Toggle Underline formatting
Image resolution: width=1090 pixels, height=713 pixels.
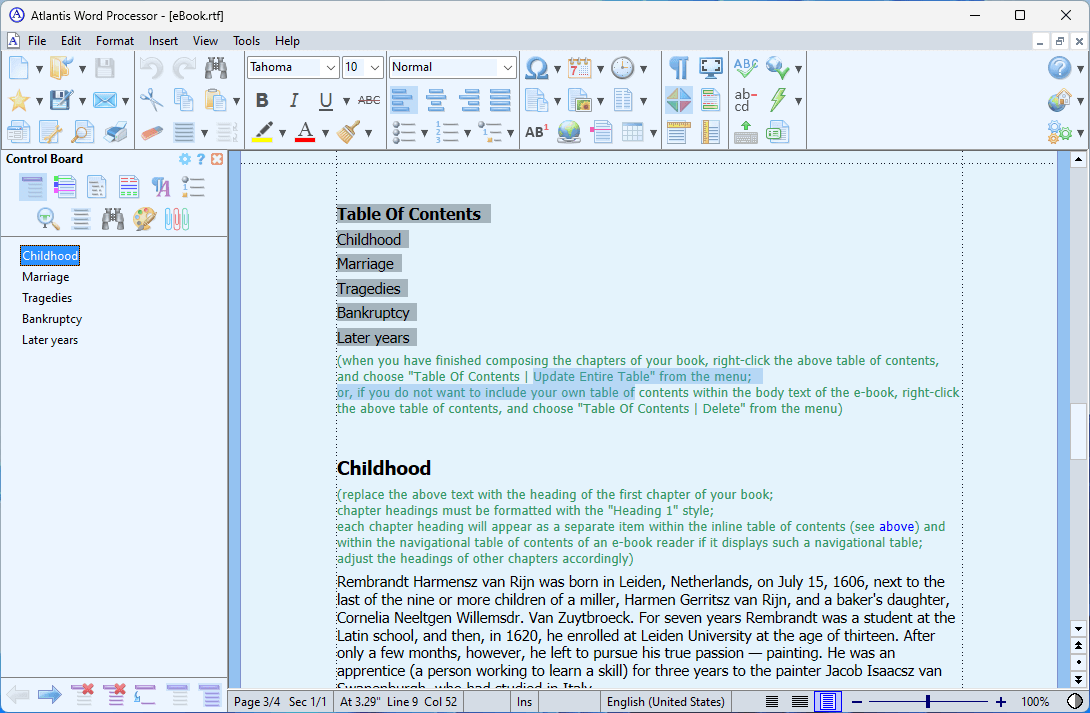326,100
